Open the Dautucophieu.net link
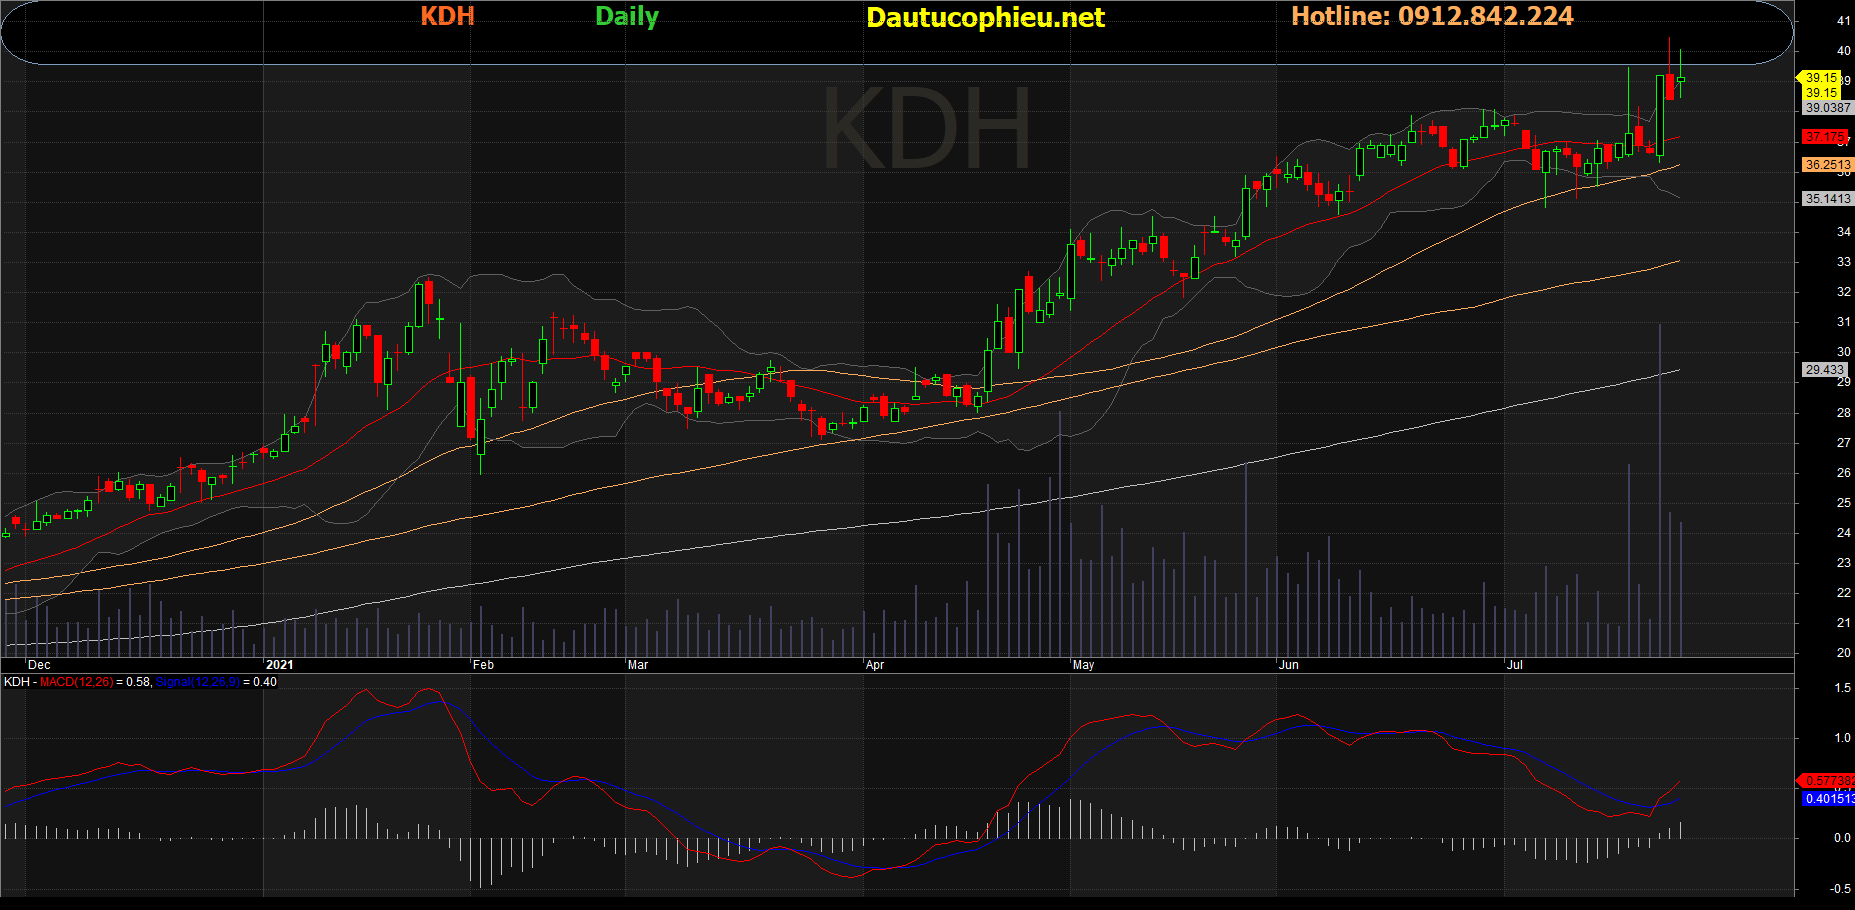This screenshot has width=1855, height=910. coord(985,18)
